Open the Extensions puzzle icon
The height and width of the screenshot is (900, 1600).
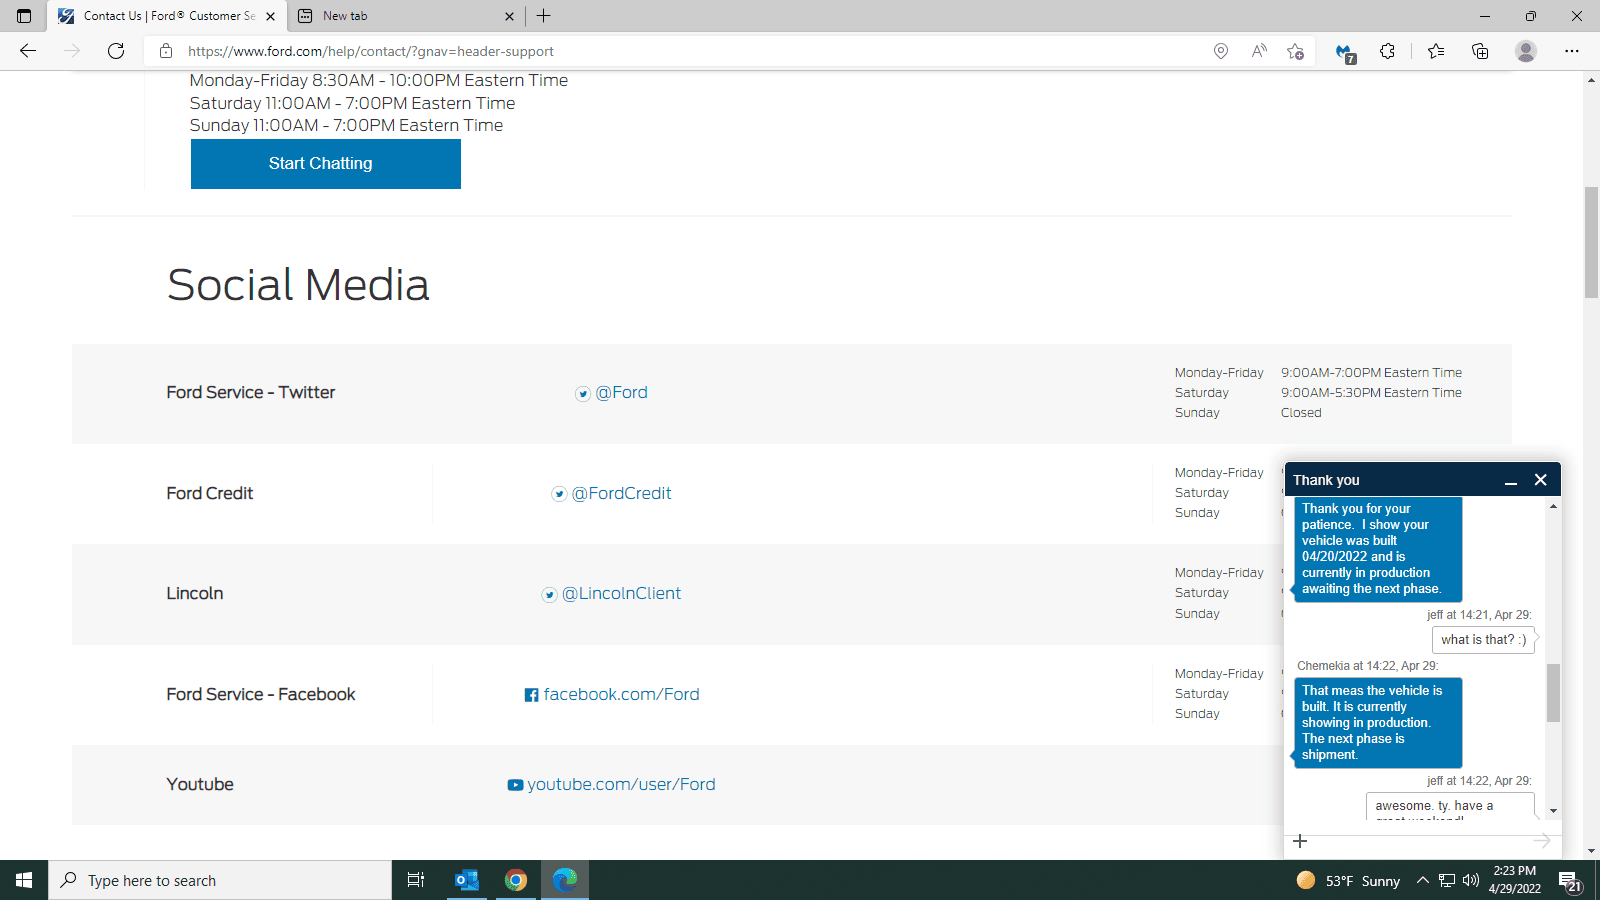click(1387, 51)
